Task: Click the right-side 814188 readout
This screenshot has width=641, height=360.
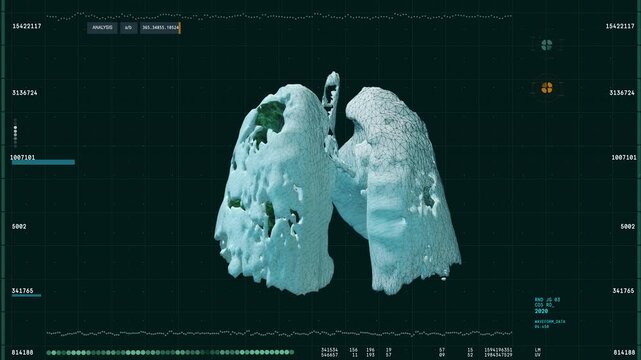Action: [624, 352]
